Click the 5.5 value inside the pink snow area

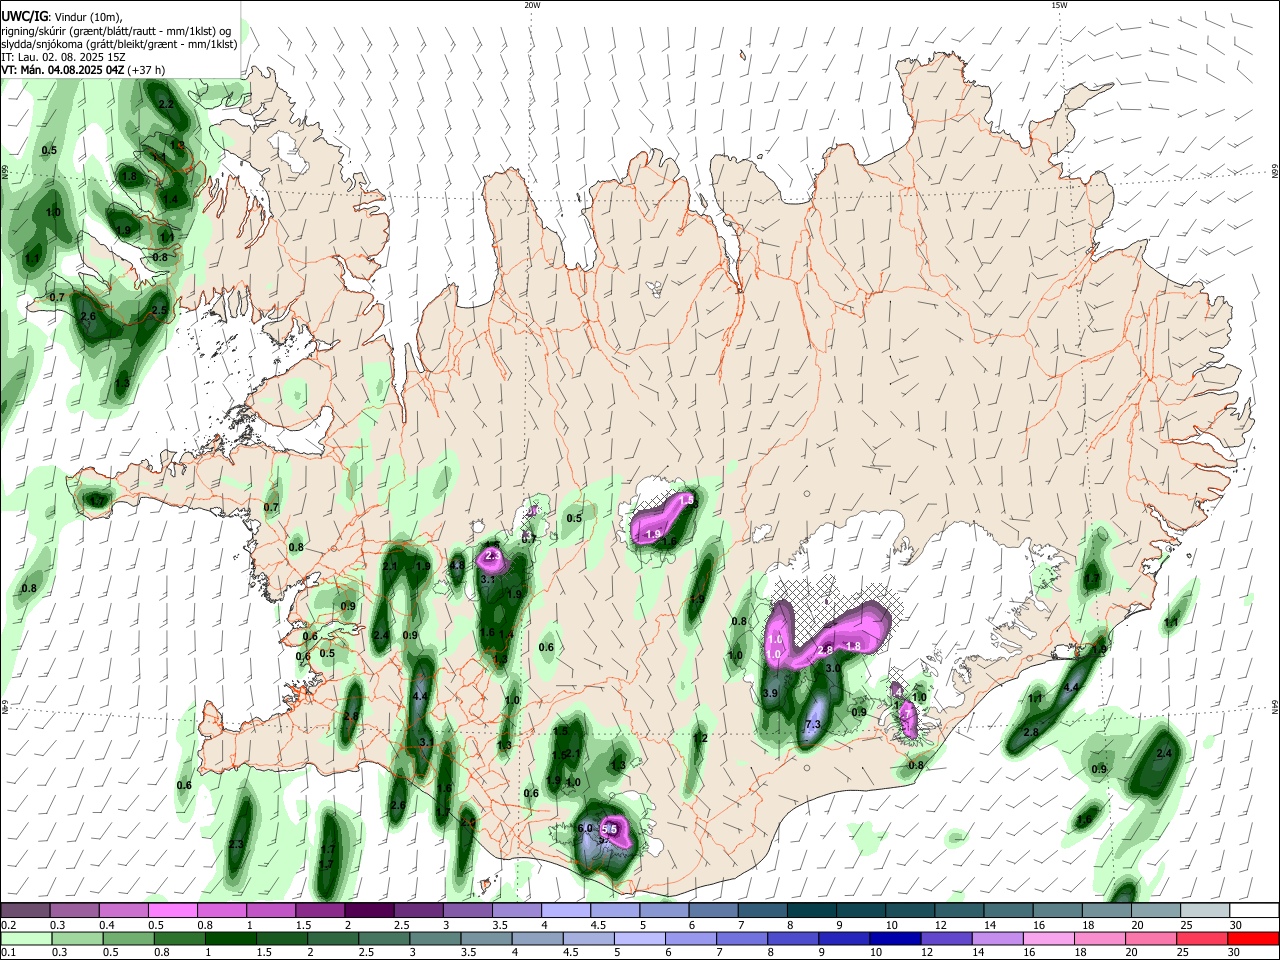coord(609,829)
